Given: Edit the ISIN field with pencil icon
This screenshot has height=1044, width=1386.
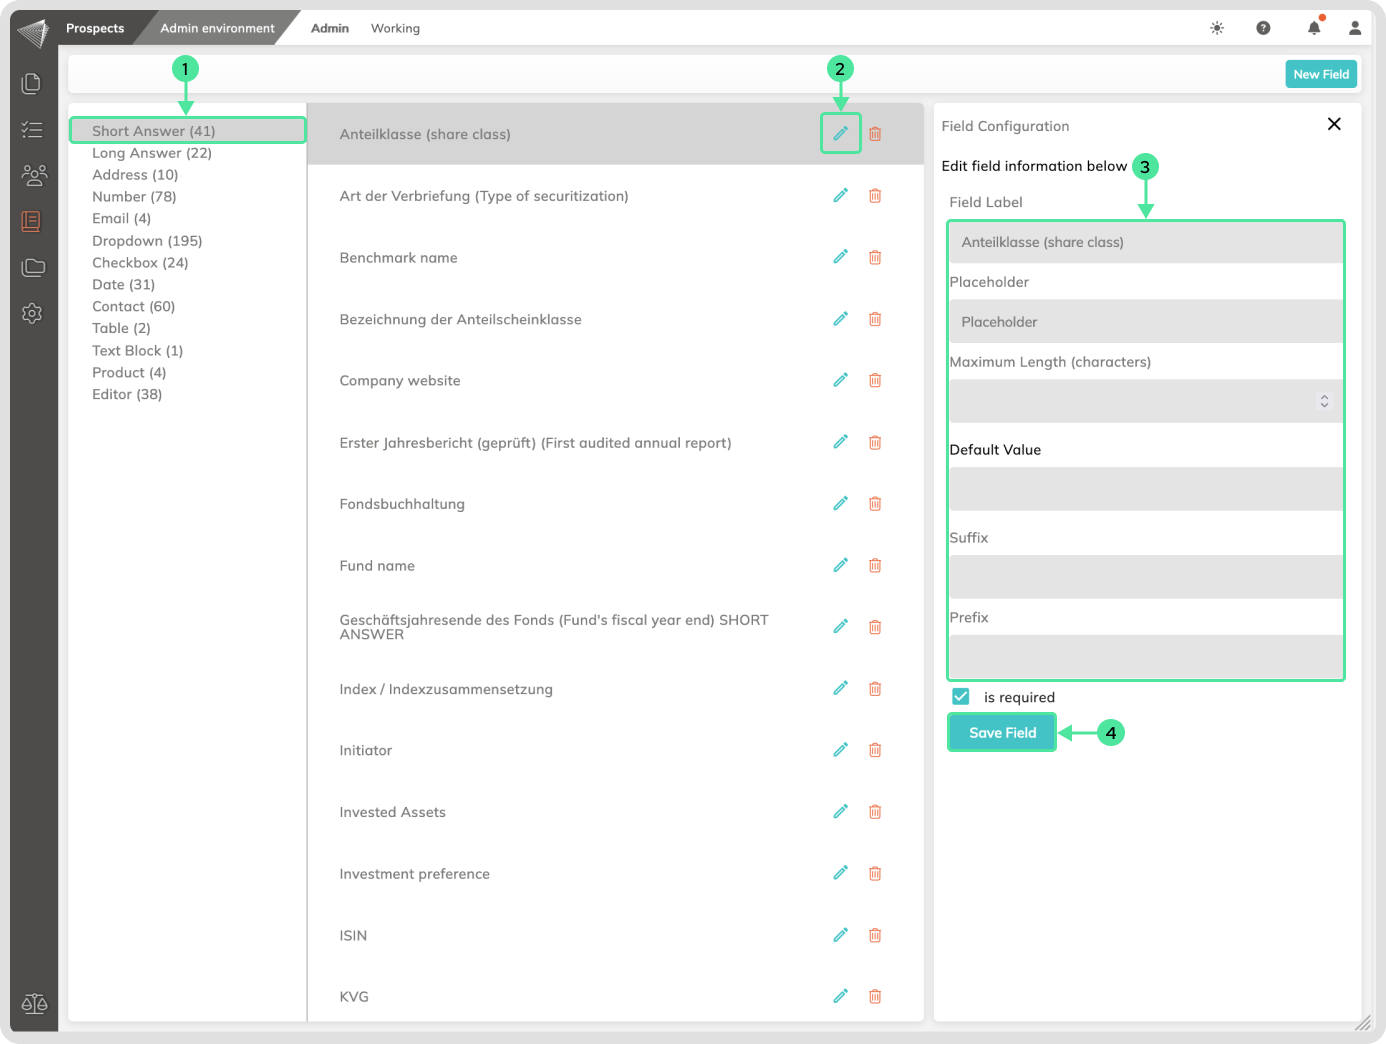Looking at the screenshot, I should point(840,935).
